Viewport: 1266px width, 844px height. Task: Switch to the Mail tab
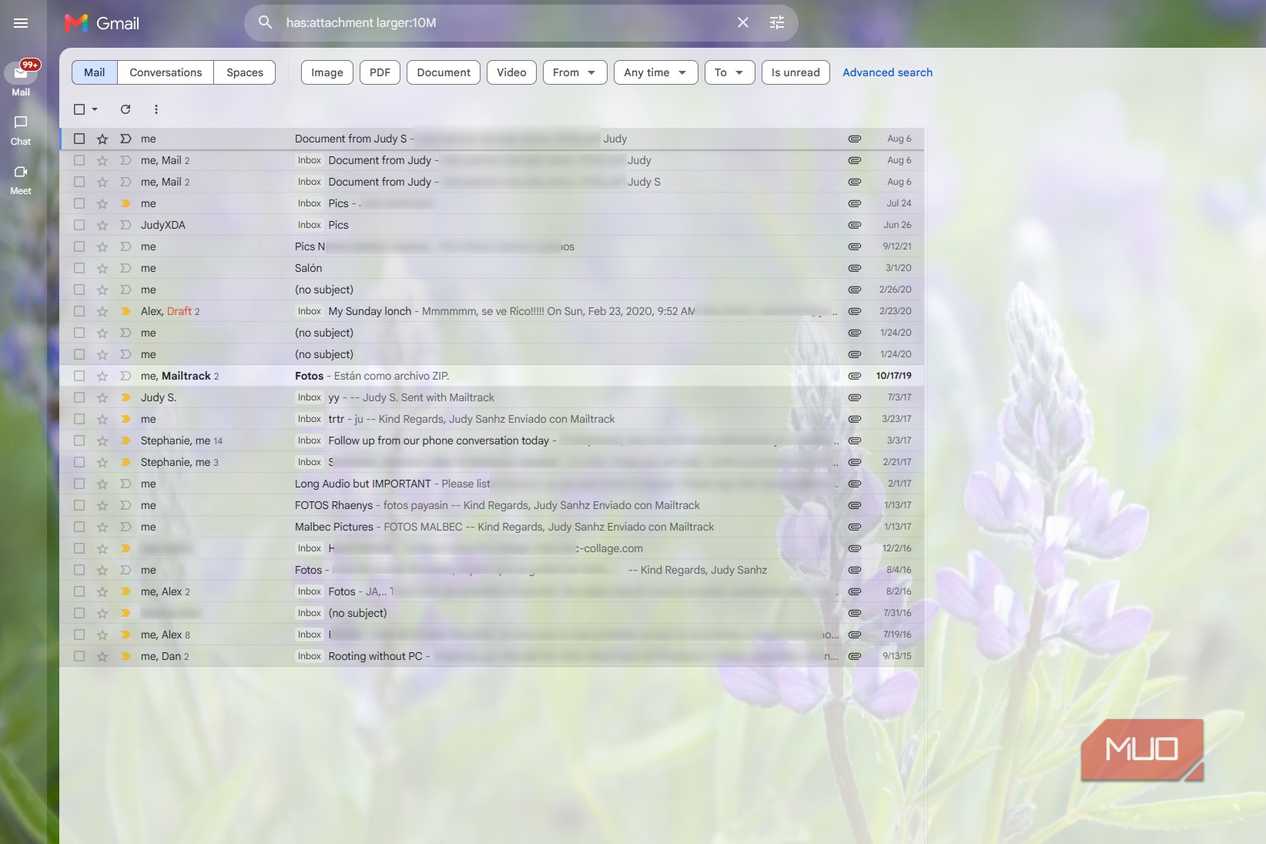click(x=94, y=72)
